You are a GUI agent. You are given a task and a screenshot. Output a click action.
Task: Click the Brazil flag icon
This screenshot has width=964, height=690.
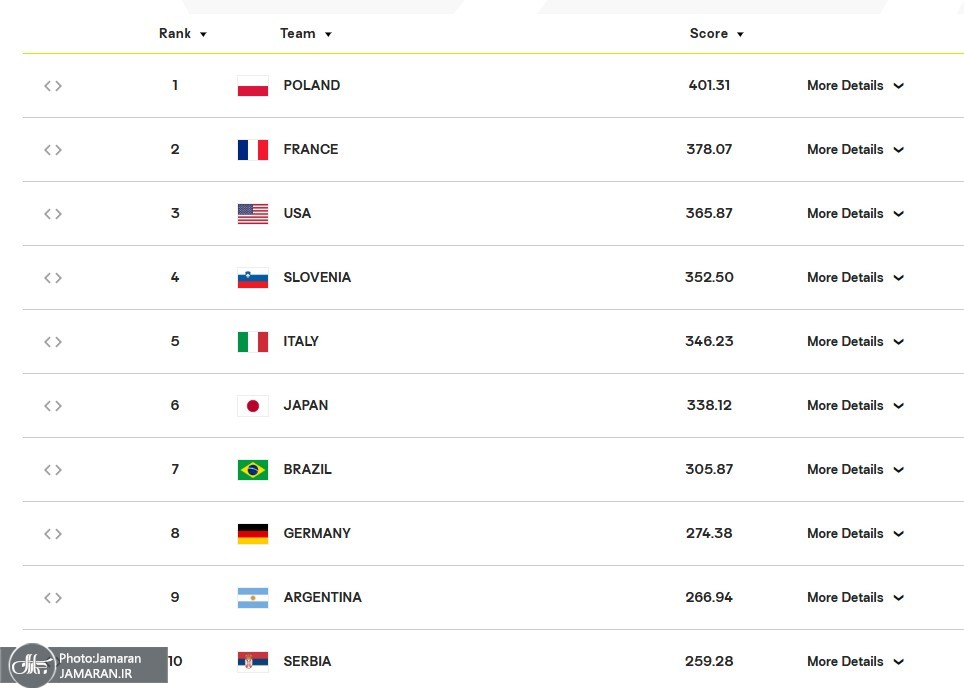click(x=252, y=470)
